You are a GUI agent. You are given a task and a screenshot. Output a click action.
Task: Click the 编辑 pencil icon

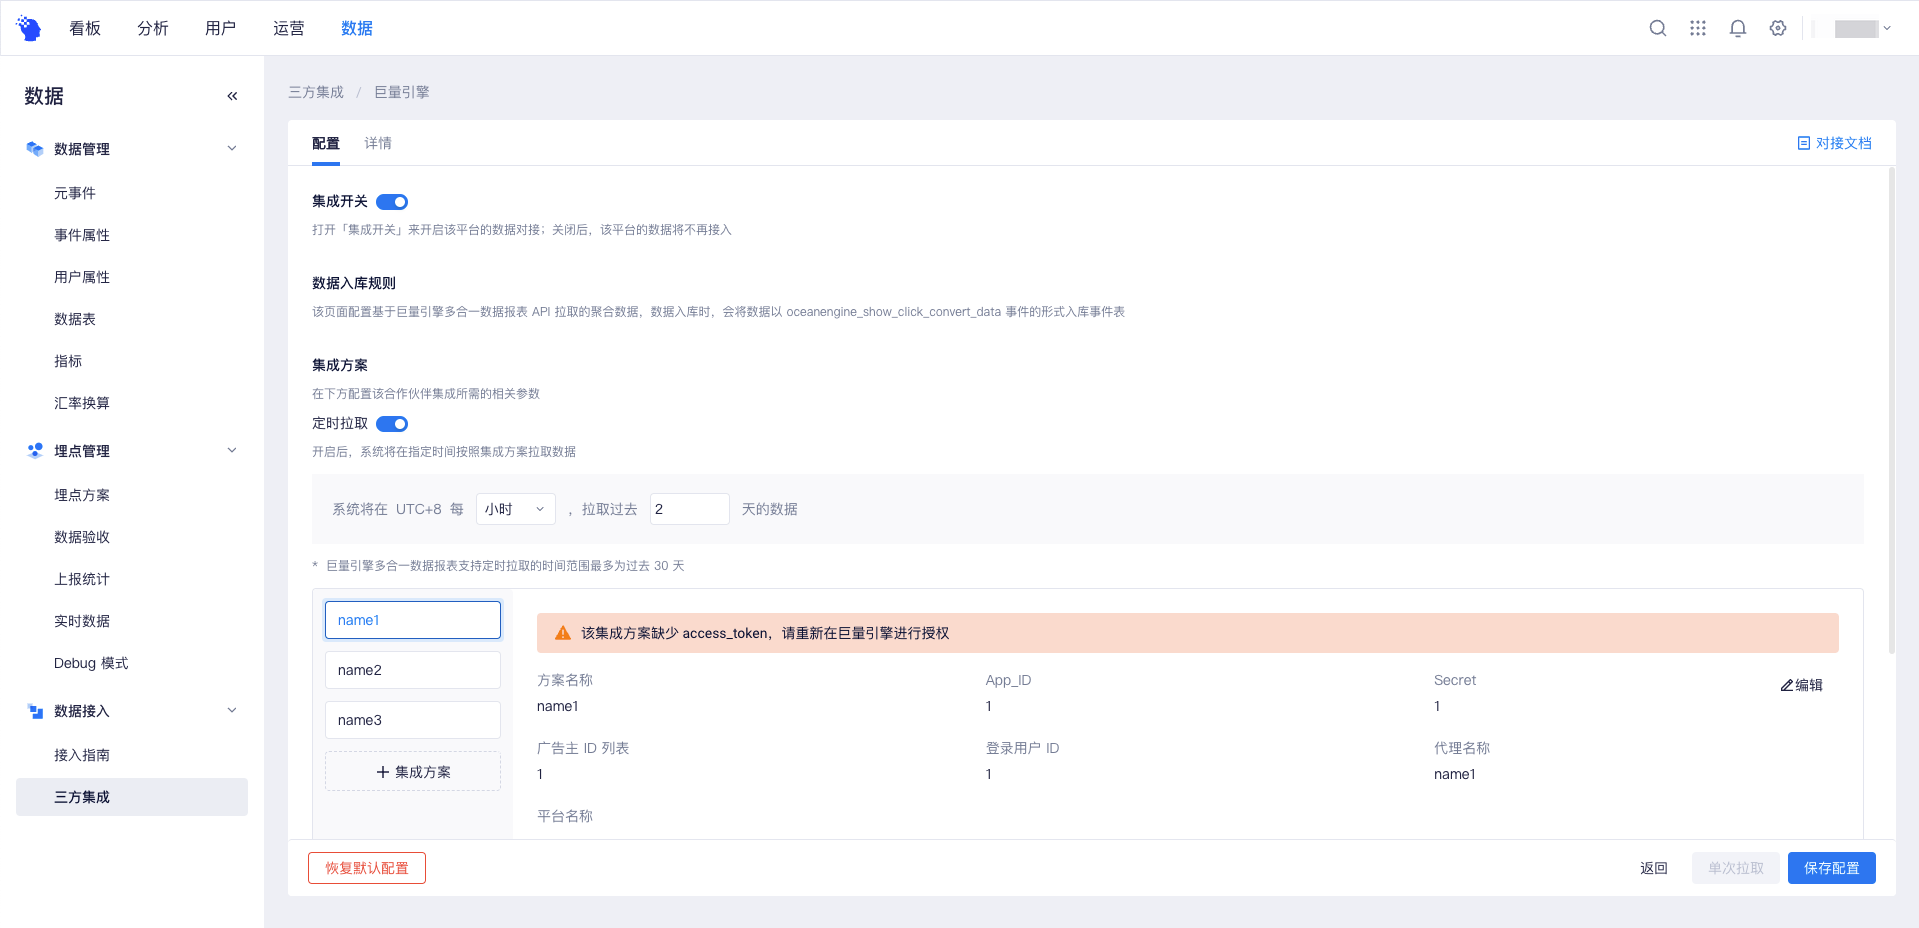[1787, 685]
